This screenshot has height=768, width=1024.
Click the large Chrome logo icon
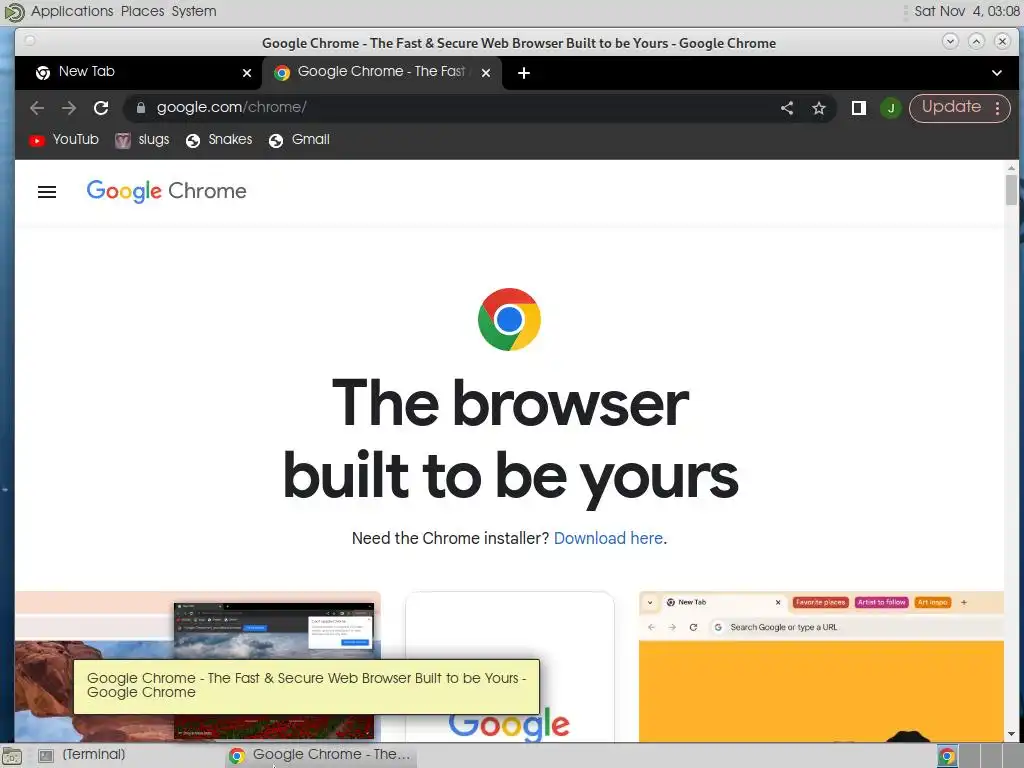click(509, 319)
